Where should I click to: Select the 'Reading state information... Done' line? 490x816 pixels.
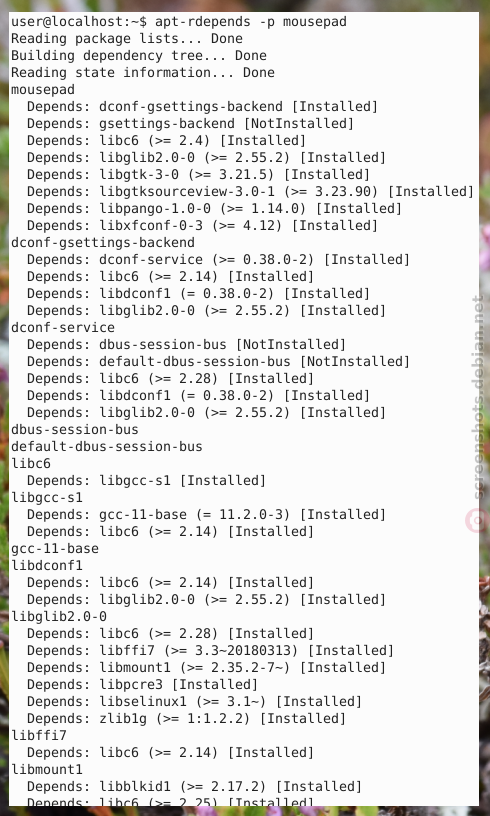point(143,72)
